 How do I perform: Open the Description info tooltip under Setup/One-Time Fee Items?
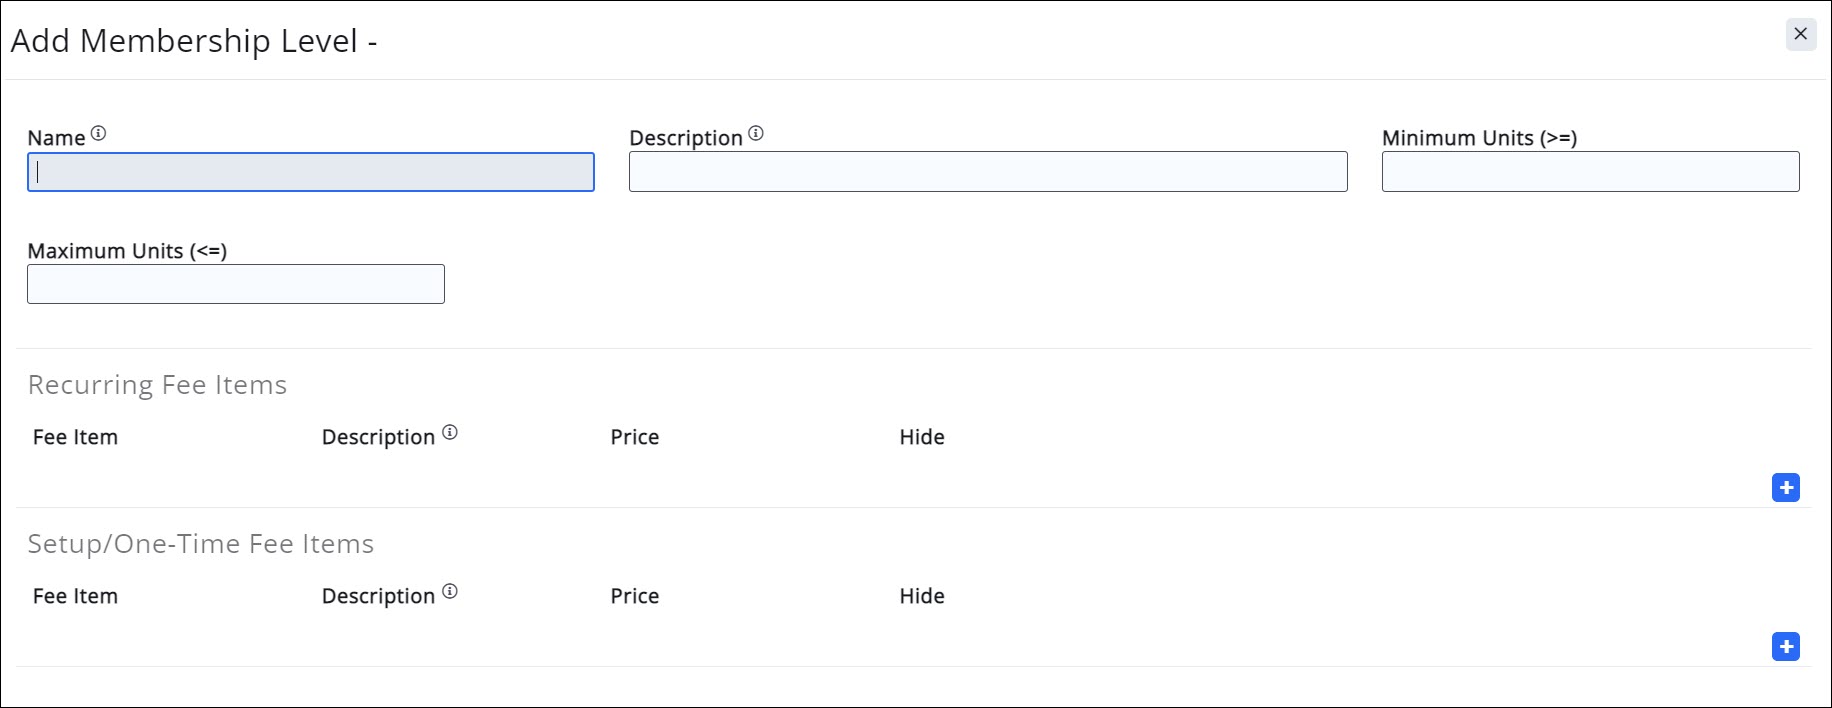point(450,592)
